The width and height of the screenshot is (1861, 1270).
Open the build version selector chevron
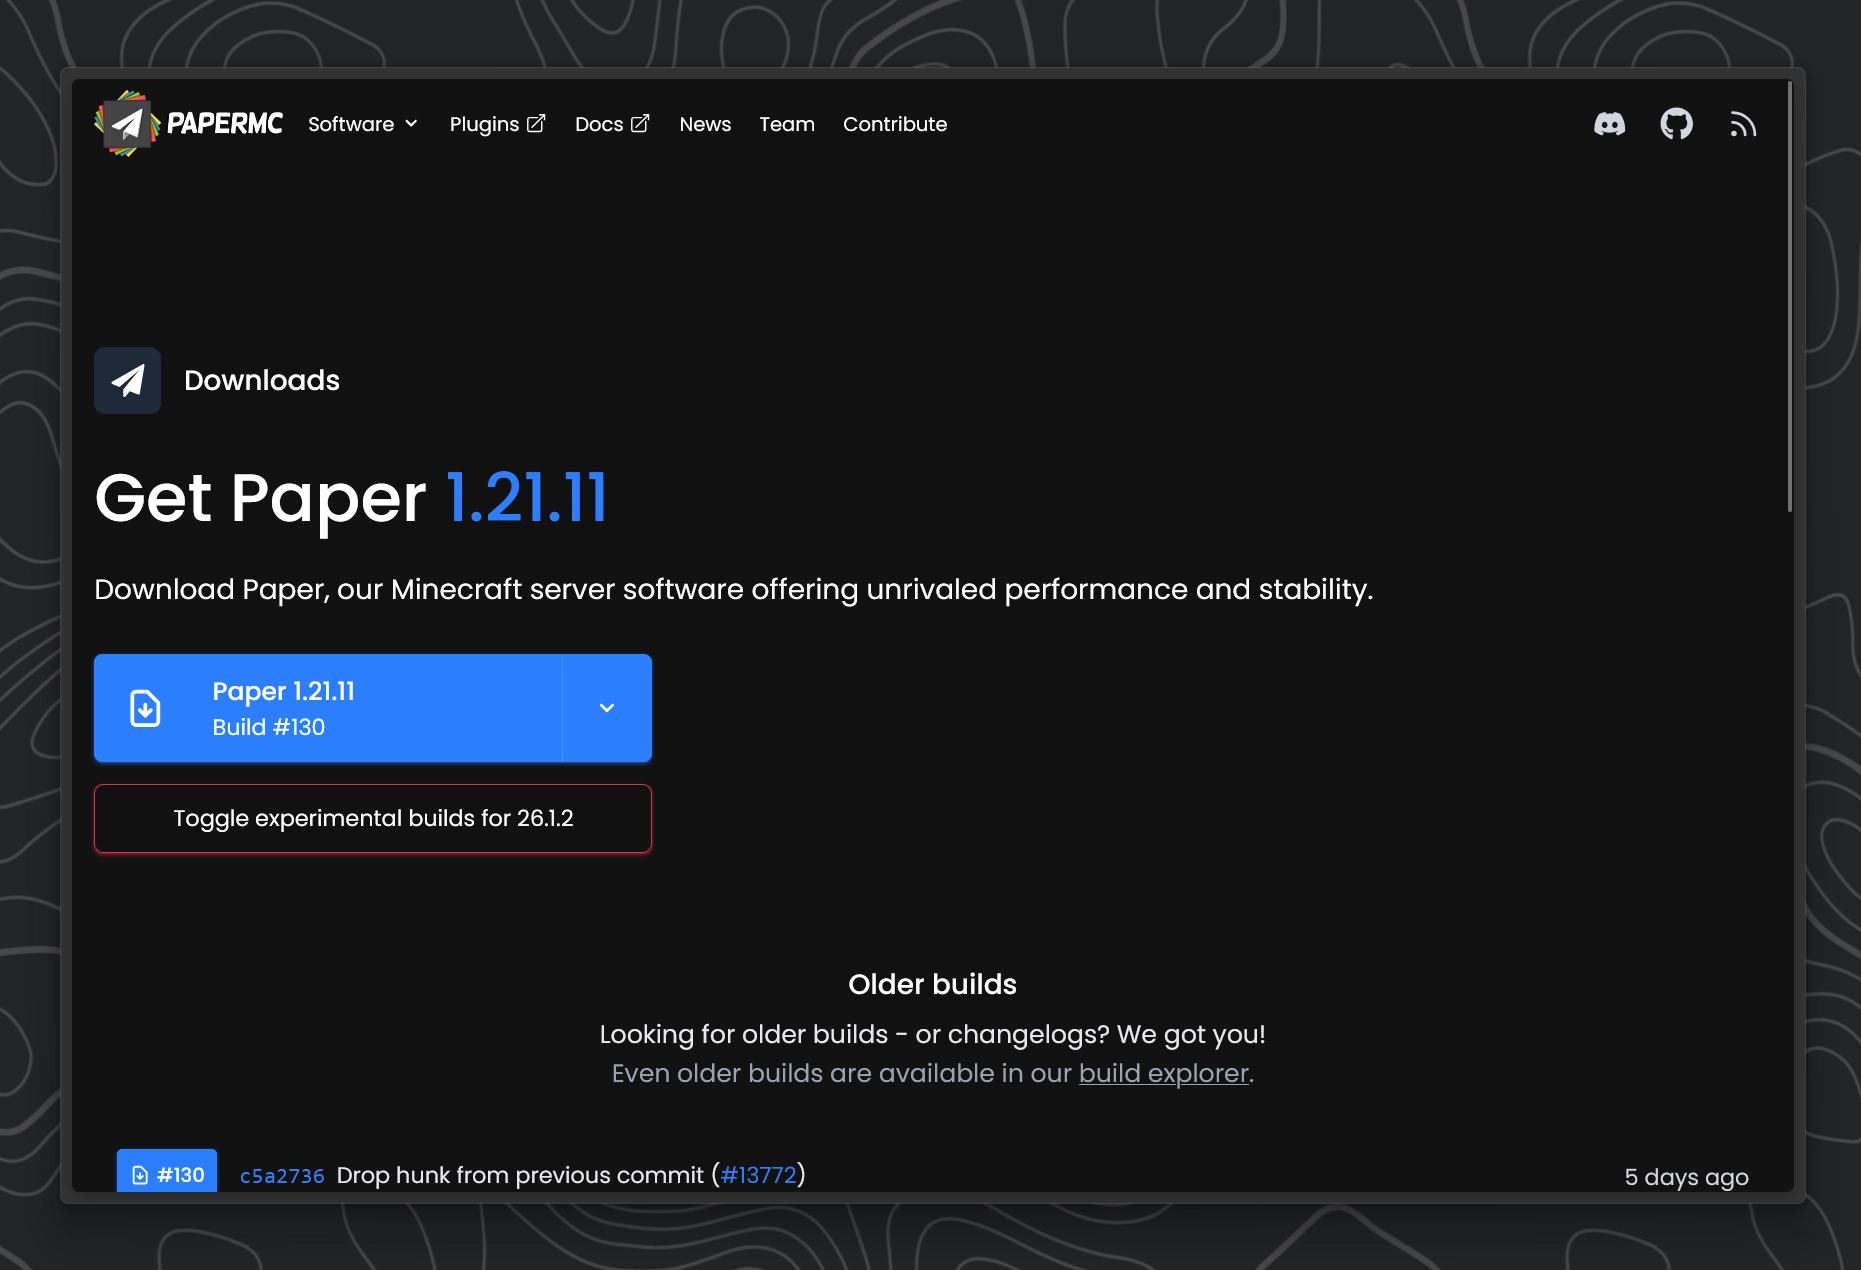(606, 707)
